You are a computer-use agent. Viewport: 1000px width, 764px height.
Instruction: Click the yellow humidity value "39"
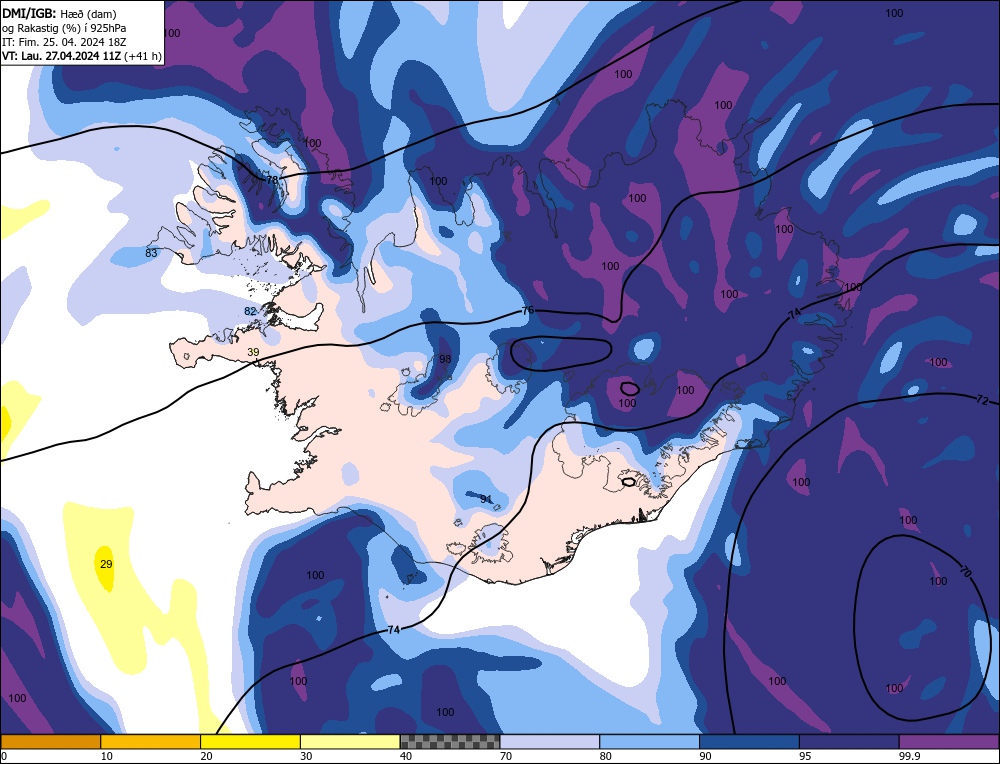click(x=253, y=352)
